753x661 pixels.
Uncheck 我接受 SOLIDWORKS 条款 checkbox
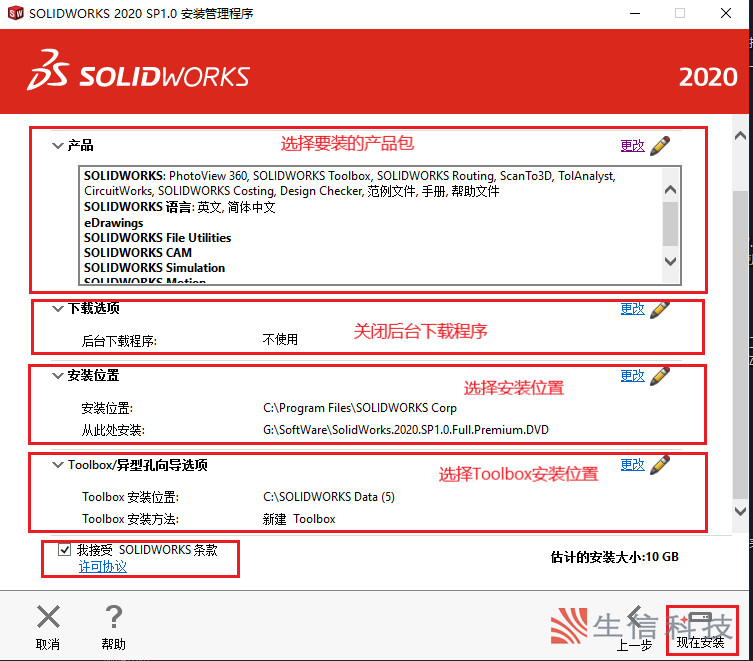pyautogui.click(x=64, y=550)
